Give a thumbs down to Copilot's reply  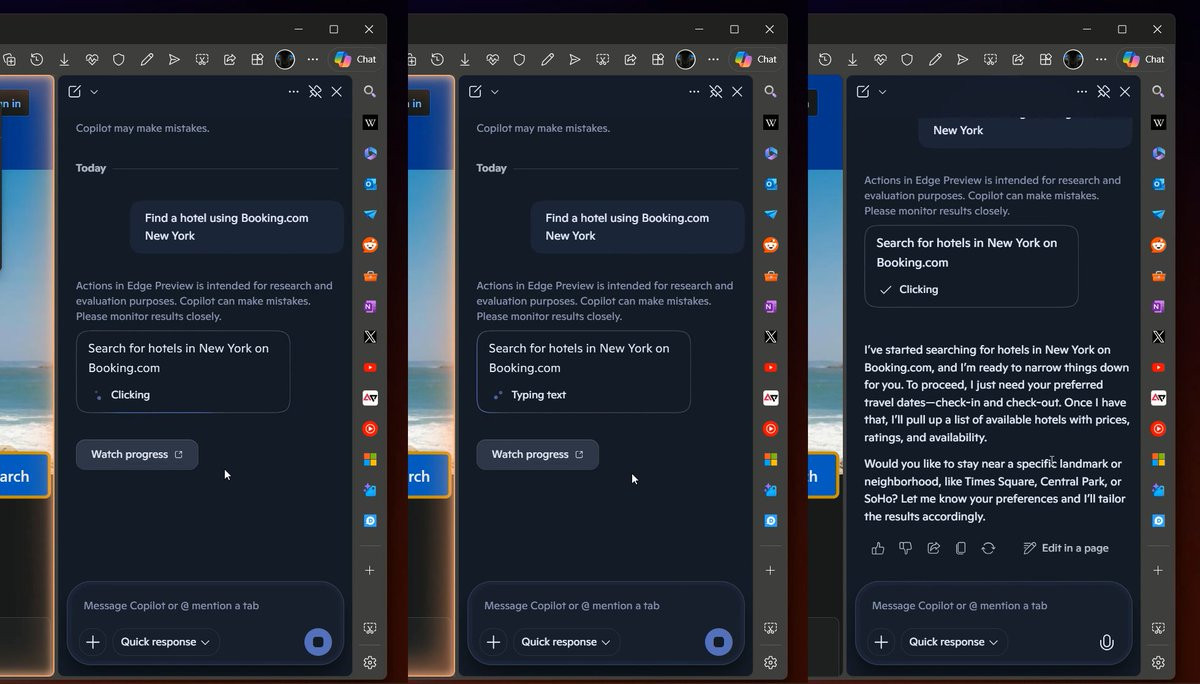coord(905,548)
